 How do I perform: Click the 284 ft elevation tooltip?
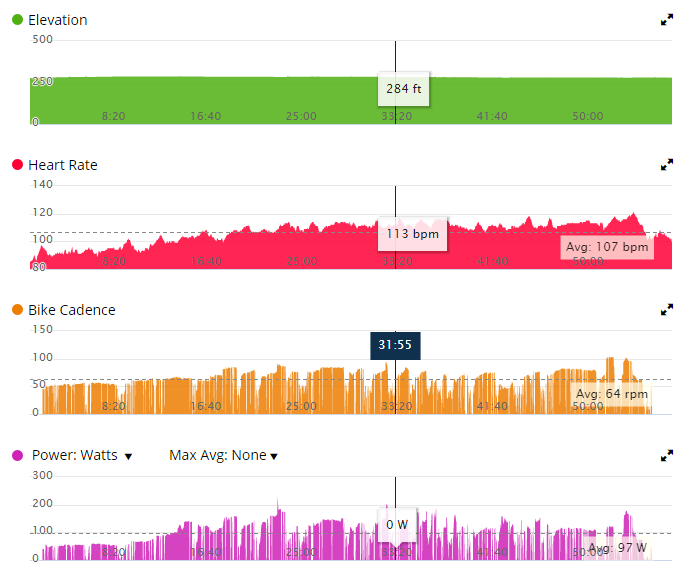403,89
